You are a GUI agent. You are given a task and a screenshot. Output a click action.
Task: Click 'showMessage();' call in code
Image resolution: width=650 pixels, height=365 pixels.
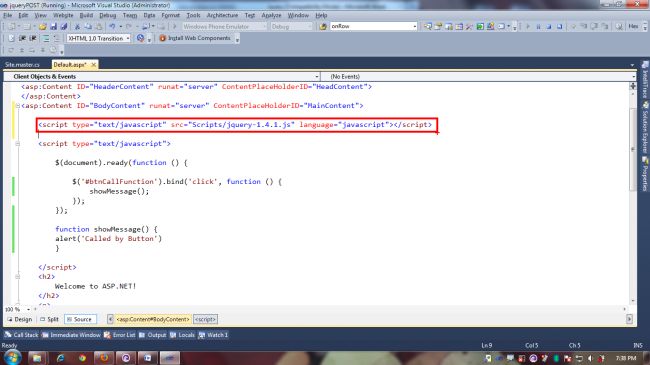119,191
